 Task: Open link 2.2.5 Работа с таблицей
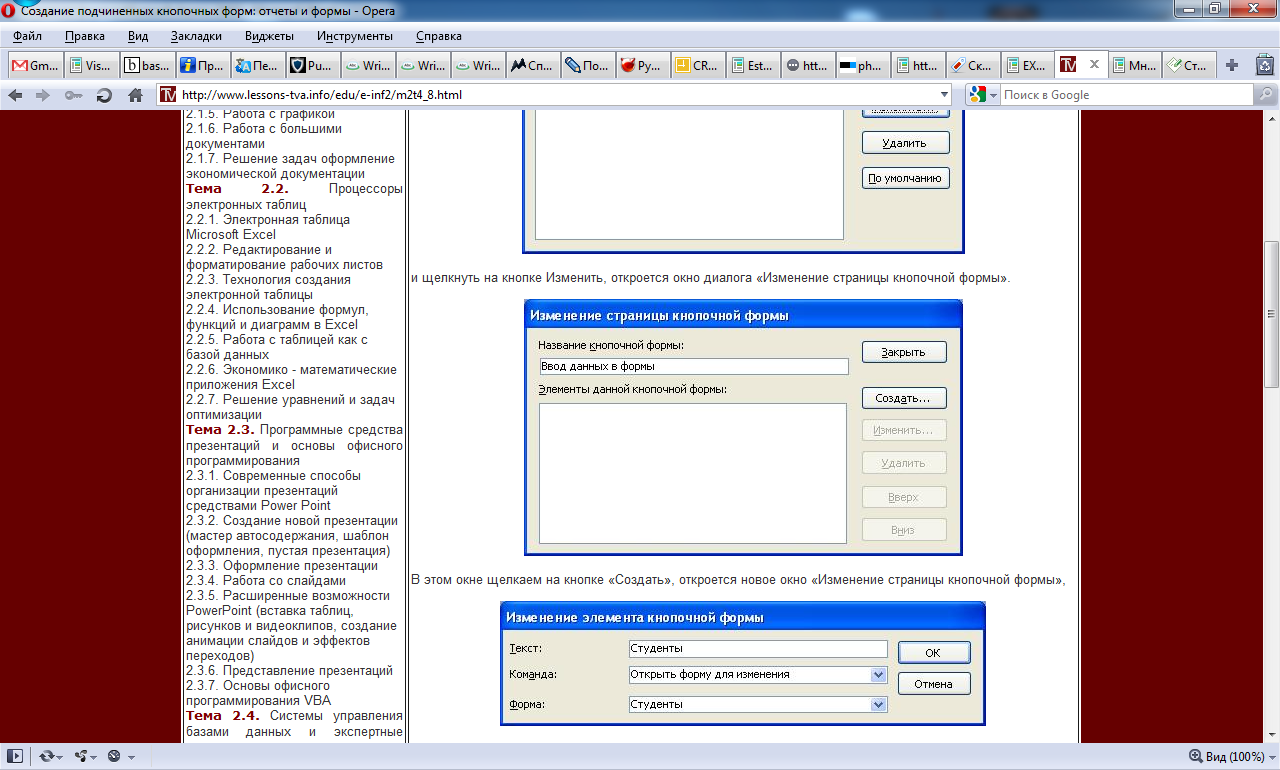(277, 347)
